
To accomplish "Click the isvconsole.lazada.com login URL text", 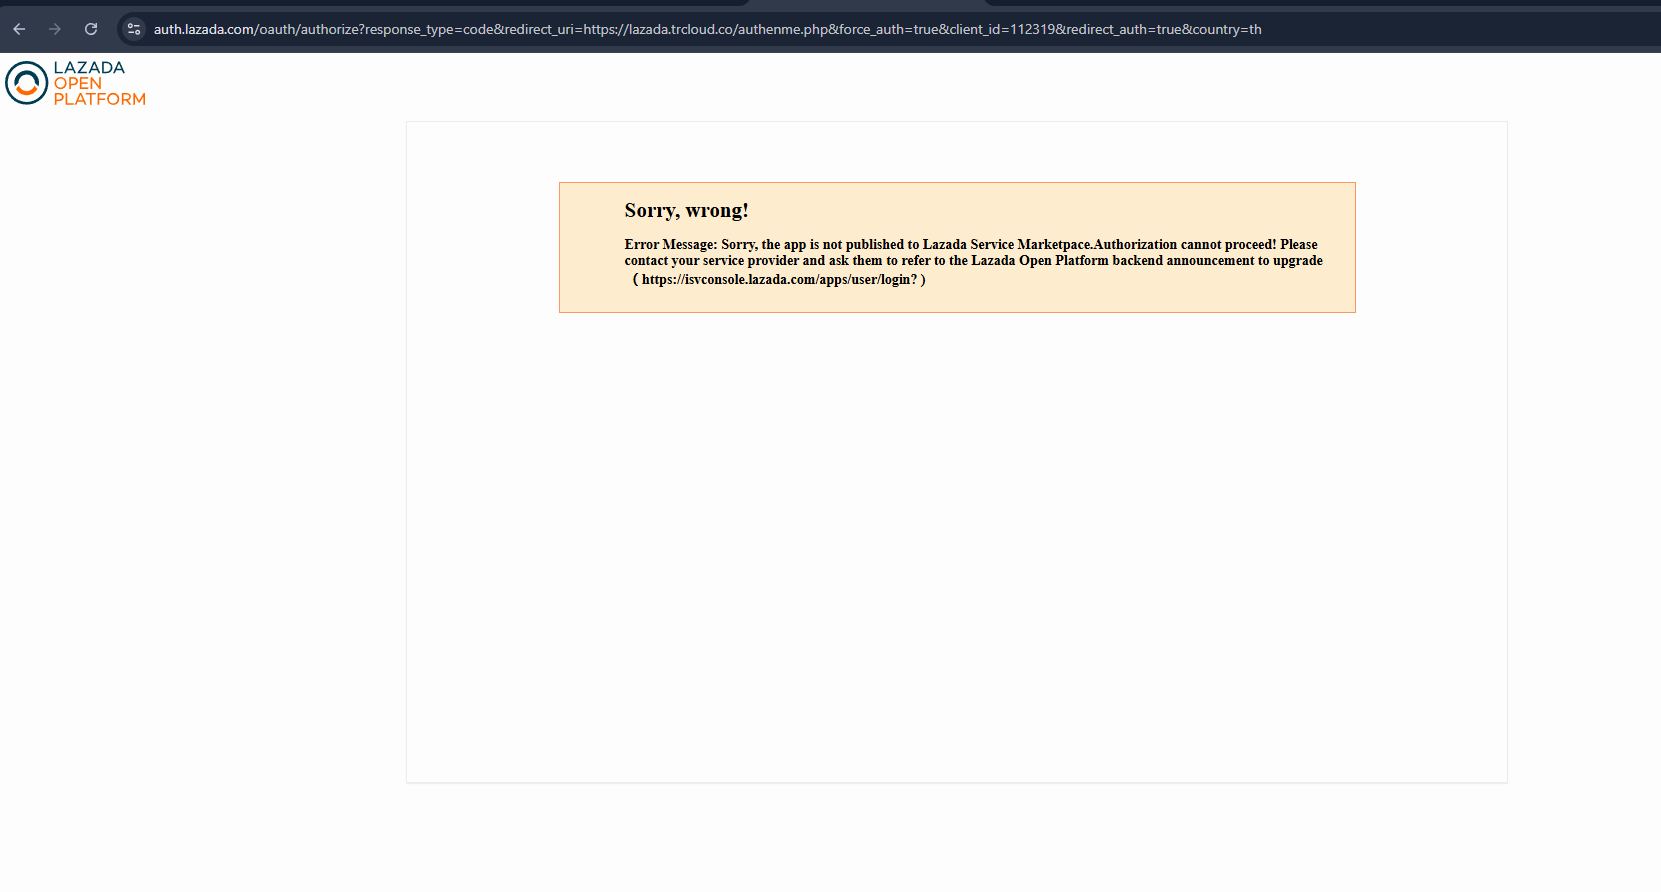I will click(x=779, y=280).
